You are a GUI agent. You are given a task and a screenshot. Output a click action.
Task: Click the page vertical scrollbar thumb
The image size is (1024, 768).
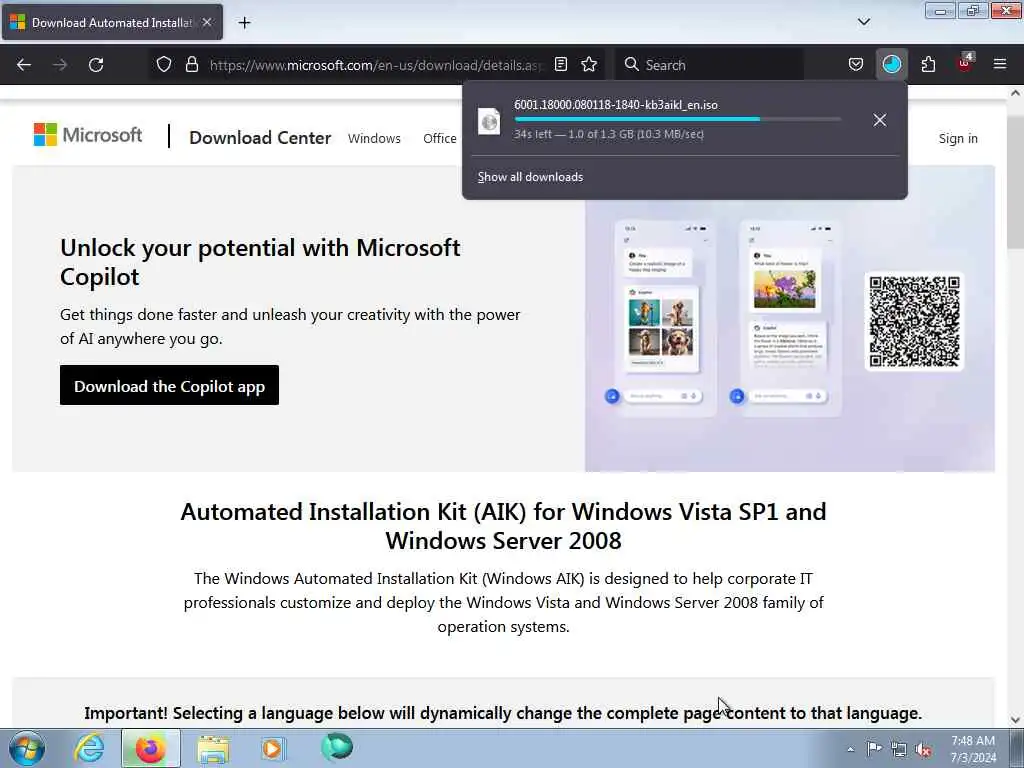point(1015,181)
